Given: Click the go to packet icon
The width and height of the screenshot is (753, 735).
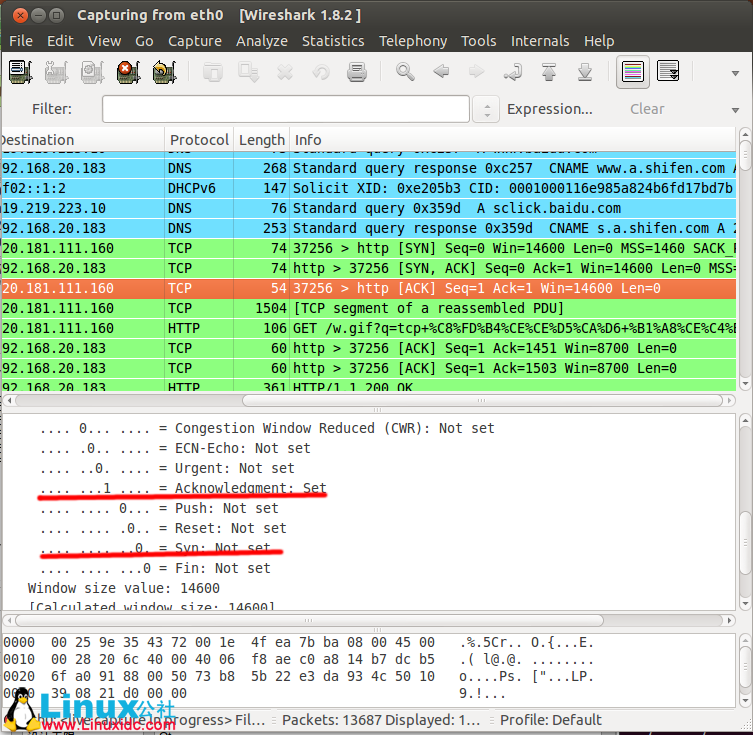Looking at the screenshot, I should pos(513,72).
